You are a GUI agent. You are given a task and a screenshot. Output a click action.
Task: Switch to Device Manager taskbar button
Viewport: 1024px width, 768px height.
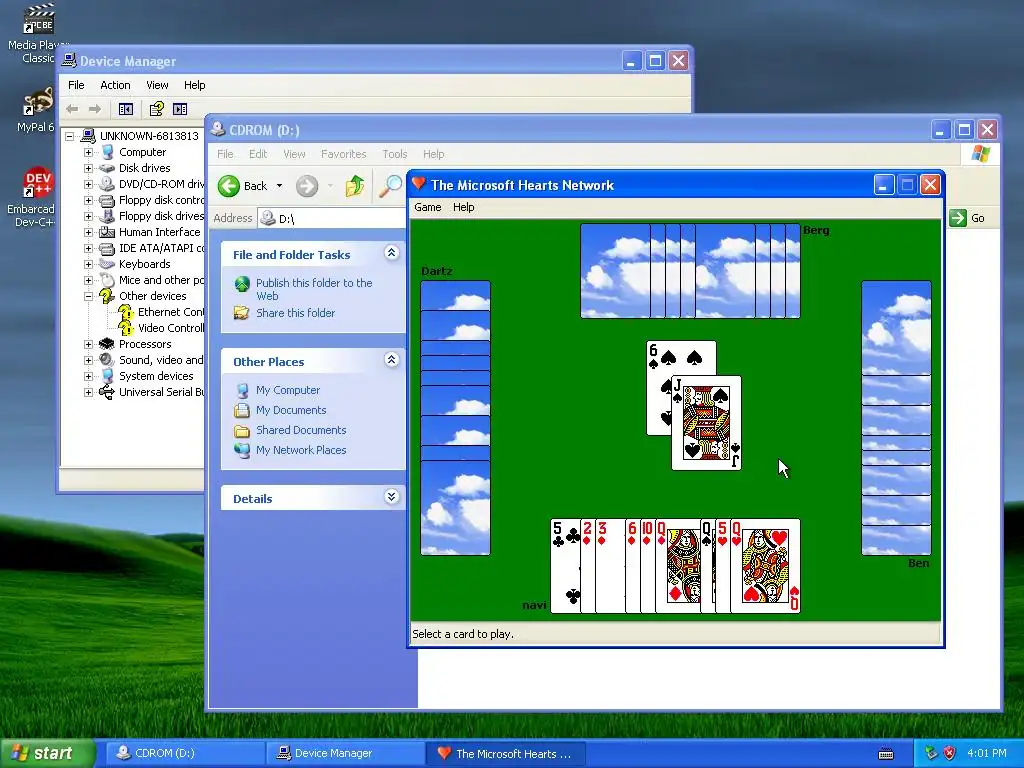tap(344, 753)
